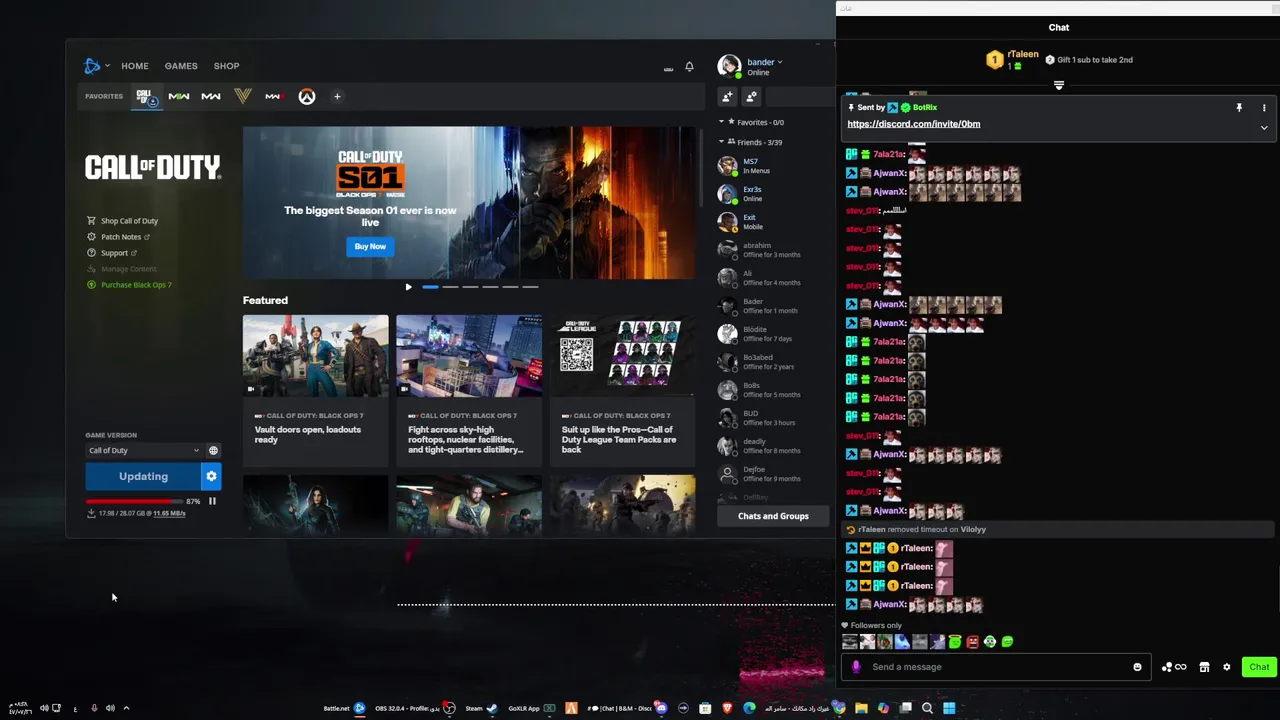Send message with green Chat button

tap(1259, 667)
